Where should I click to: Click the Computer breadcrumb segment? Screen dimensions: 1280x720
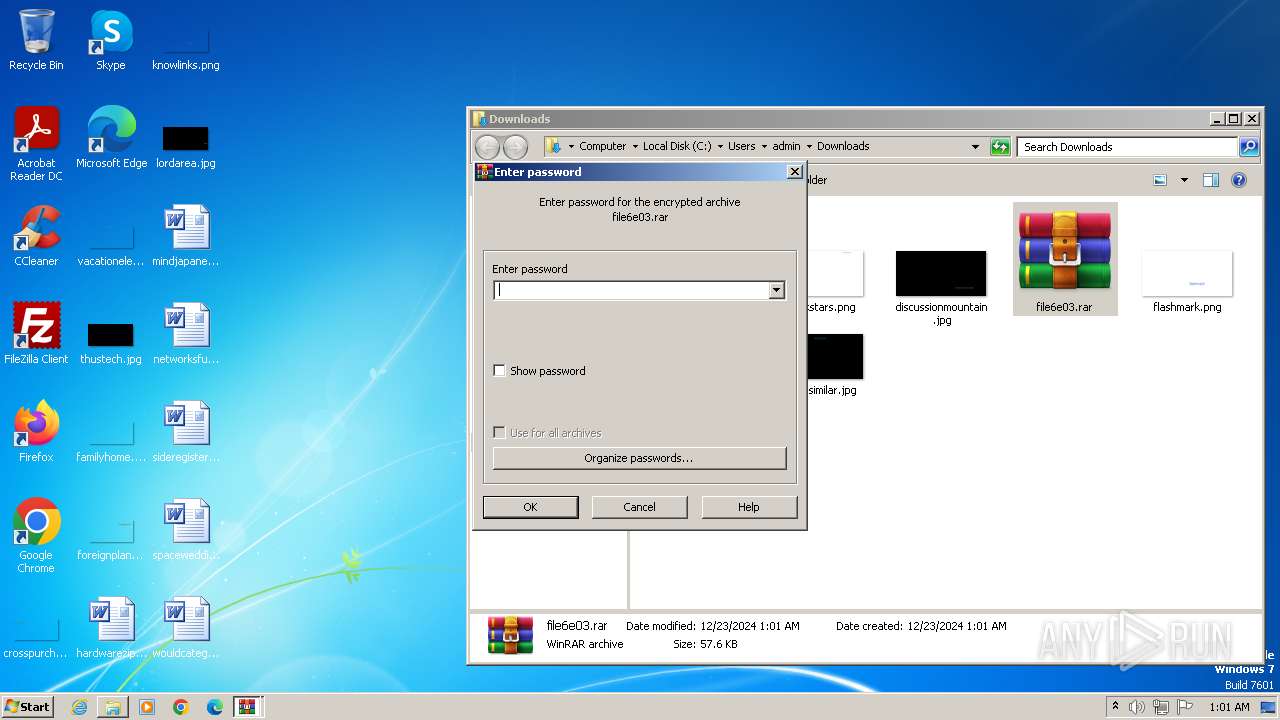point(603,146)
